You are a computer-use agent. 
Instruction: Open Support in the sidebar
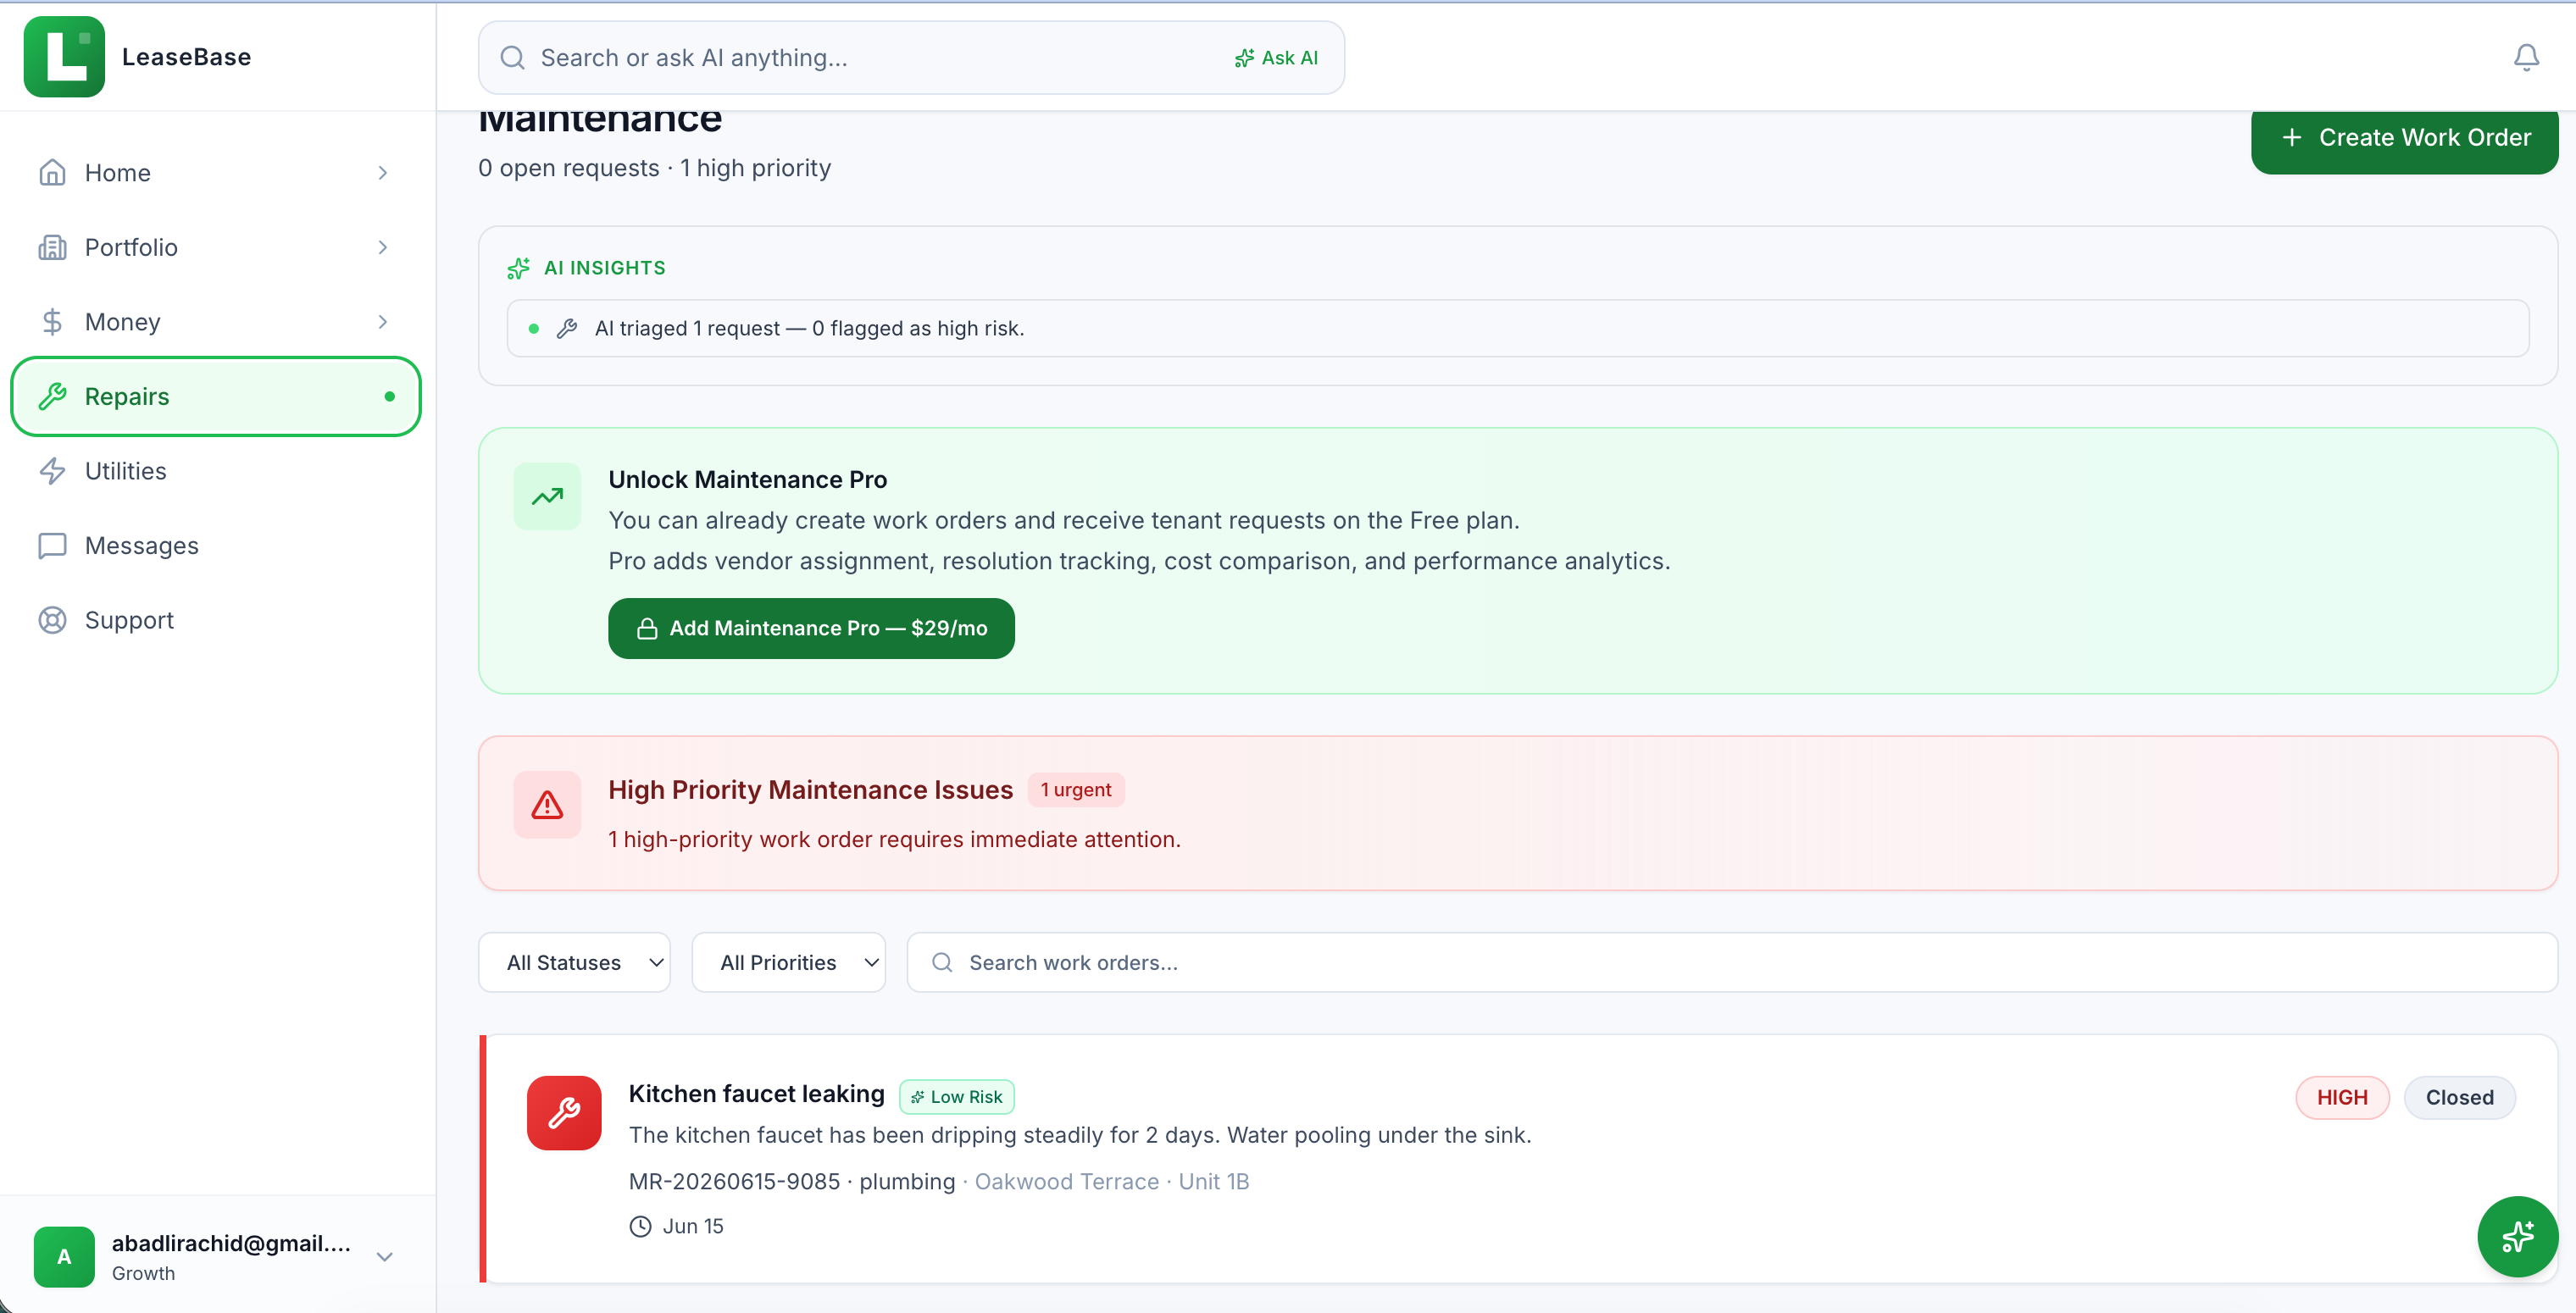pos(216,620)
